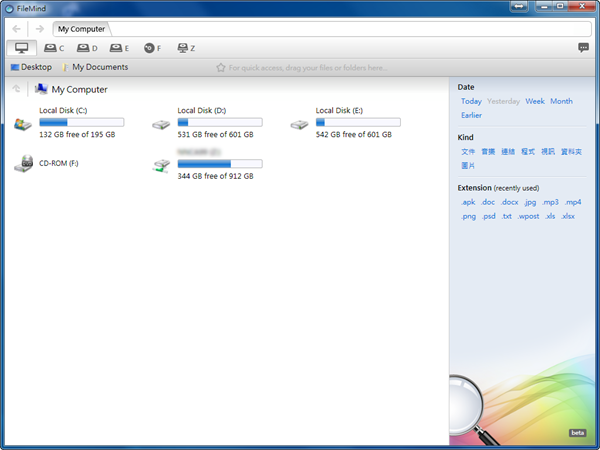
Task: Go back with the left navigation arrow
Action: coord(16,29)
